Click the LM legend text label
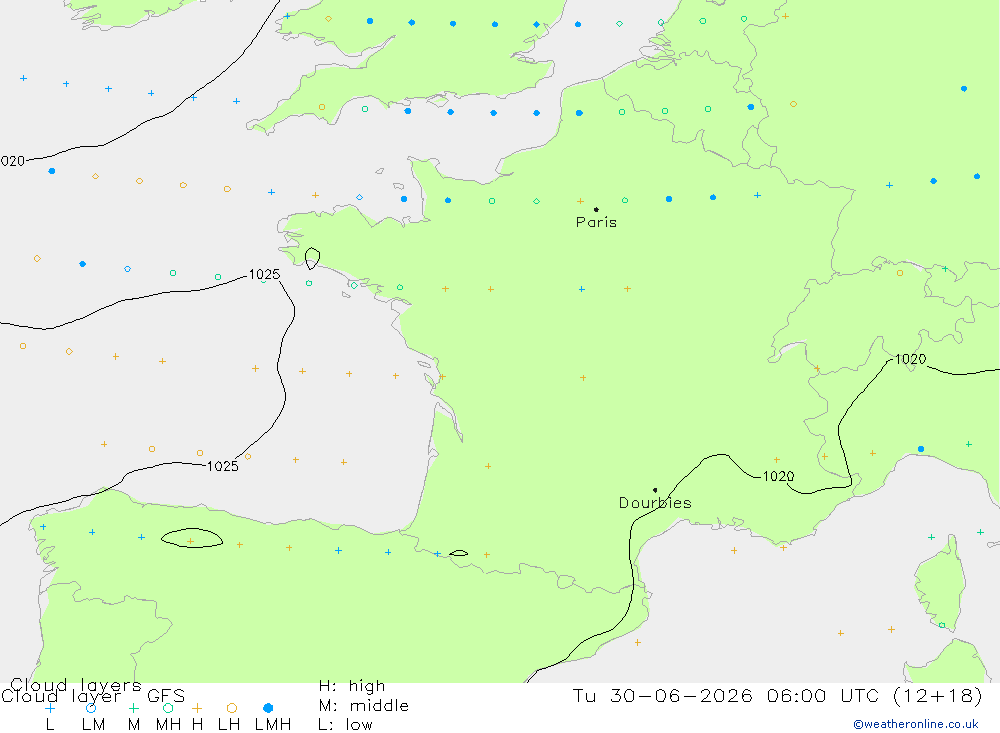Image resolution: width=1000 pixels, height=733 pixels. (93, 725)
